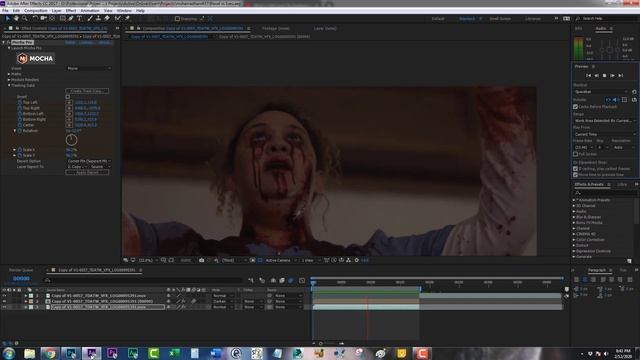The height and width of the screenshot is (360, 640).
Task: Collapse the Tracking Data group
Action: tap(9, 86)
